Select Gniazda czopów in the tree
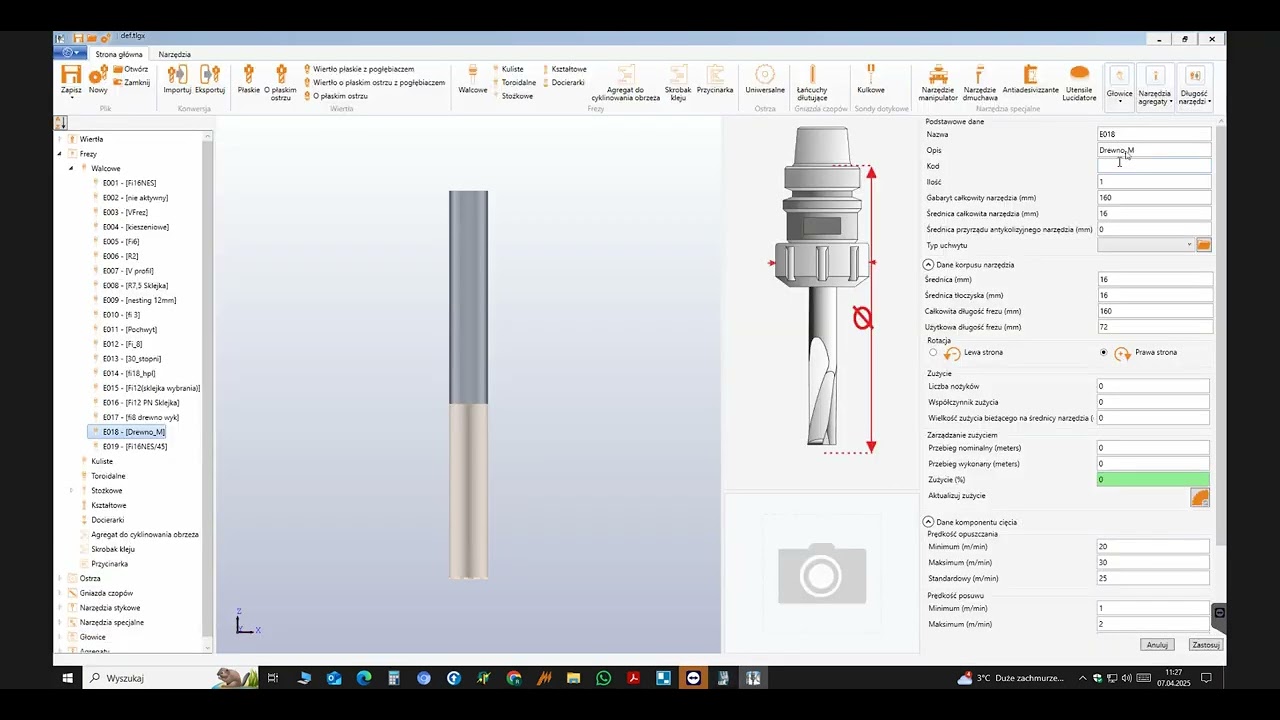Viewport: 1280px width, 720px height. (106, 593)
